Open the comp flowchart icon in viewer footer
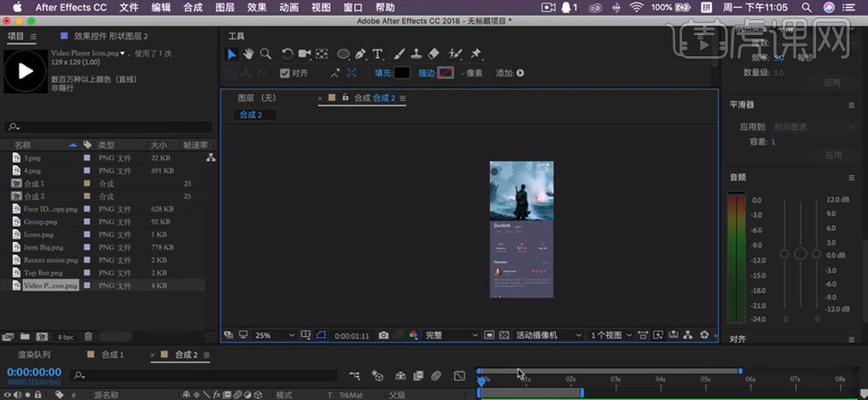The width and height of the screenshot is (868, 400). click(x=688, y=335)
